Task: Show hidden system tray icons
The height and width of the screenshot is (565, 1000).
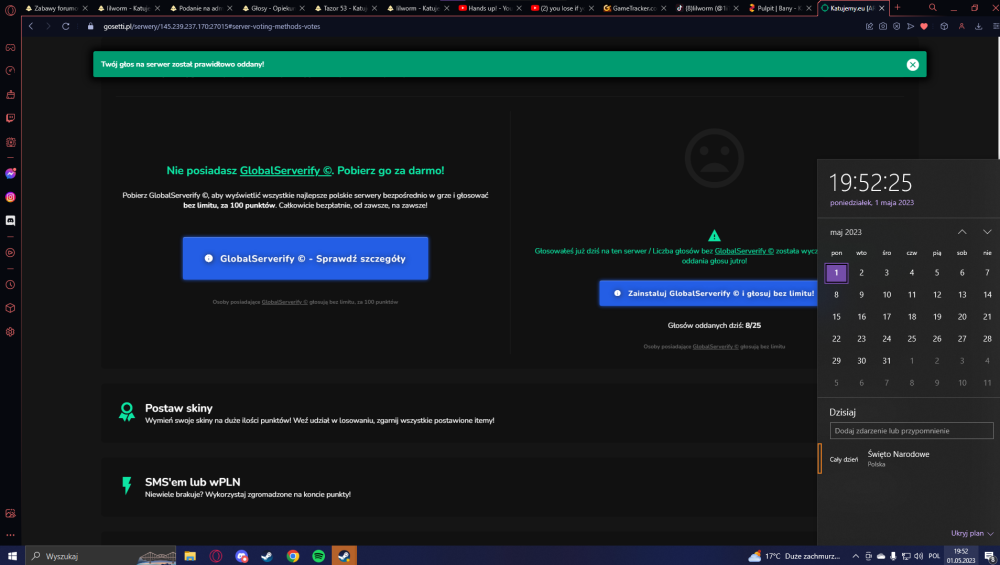Action: (x=856, y=556)
